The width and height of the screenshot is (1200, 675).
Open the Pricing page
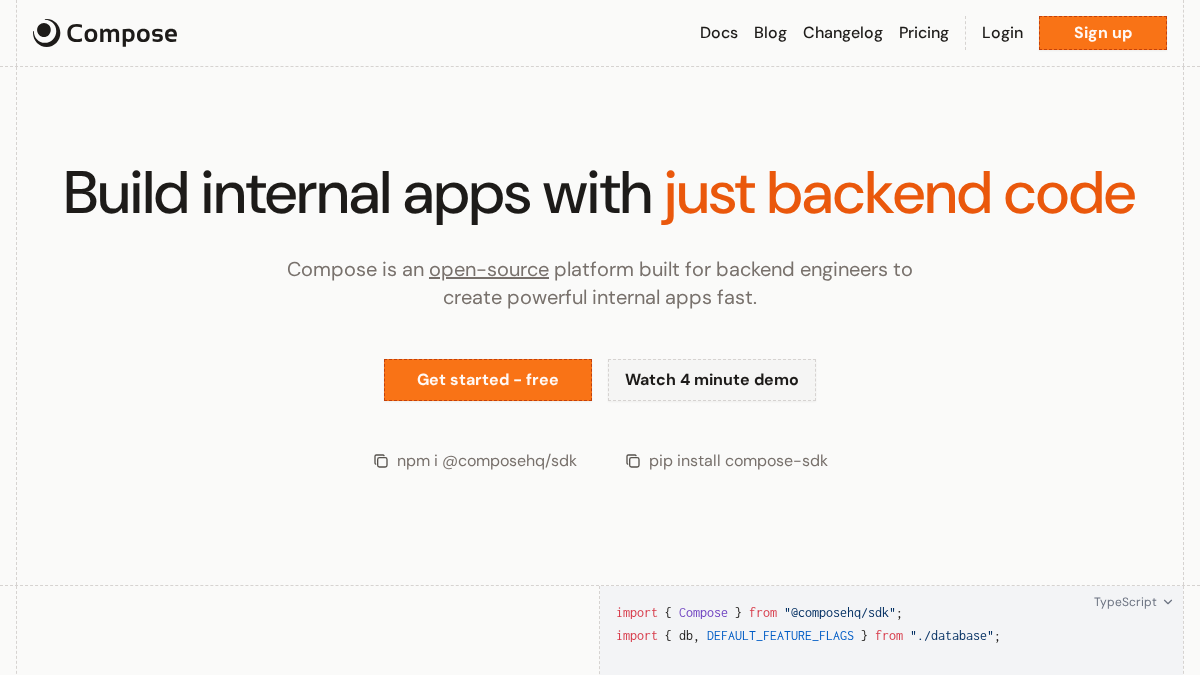[924, 33]
